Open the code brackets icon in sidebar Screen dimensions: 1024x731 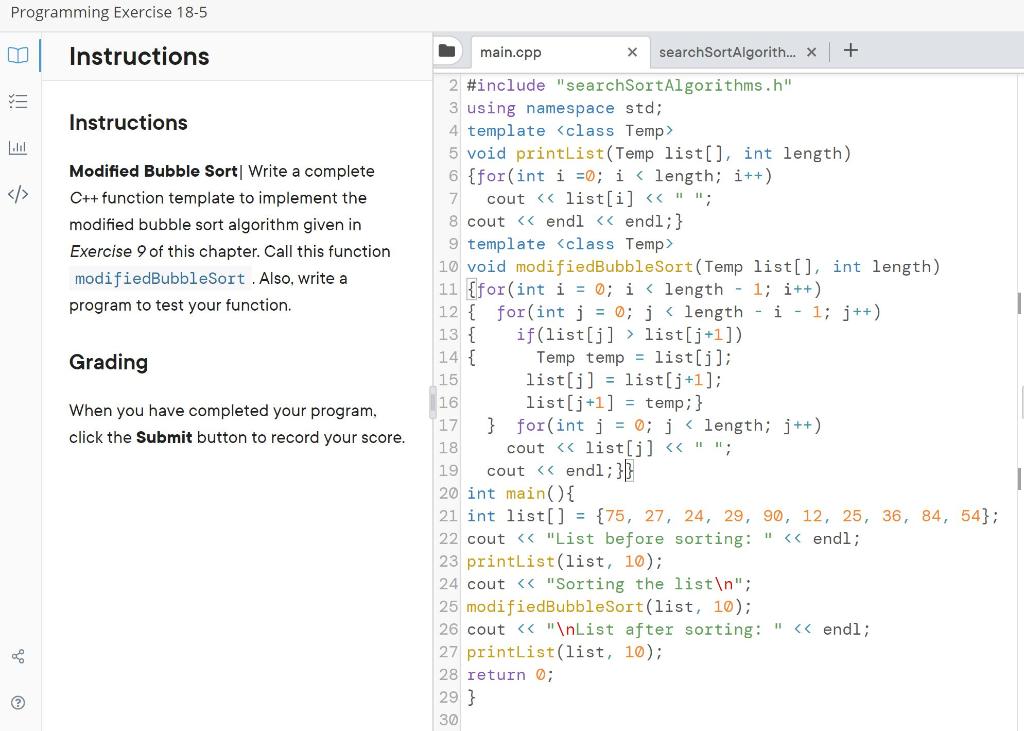(x=18, y=194)
